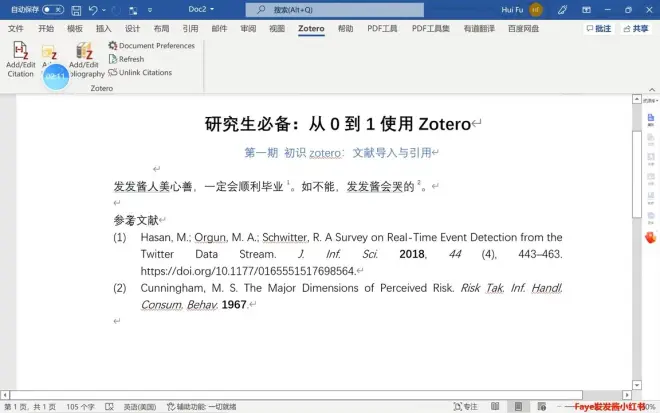Image resolution: width=660 pixels, height=413 pixels.
Task: Click the Add/Edit Citation Zotero button
Action: click(x=20, y=59)
